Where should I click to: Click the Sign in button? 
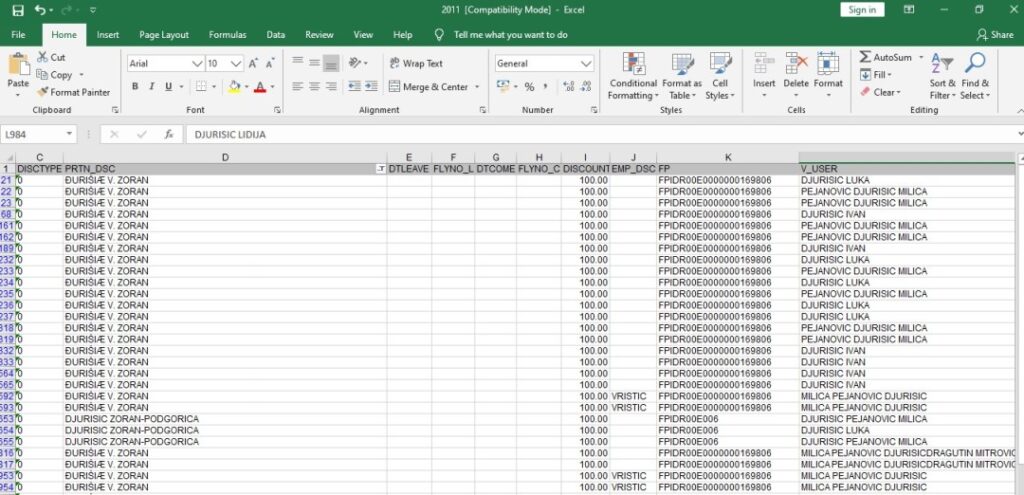pyautogui.click(x=862, y=10)
